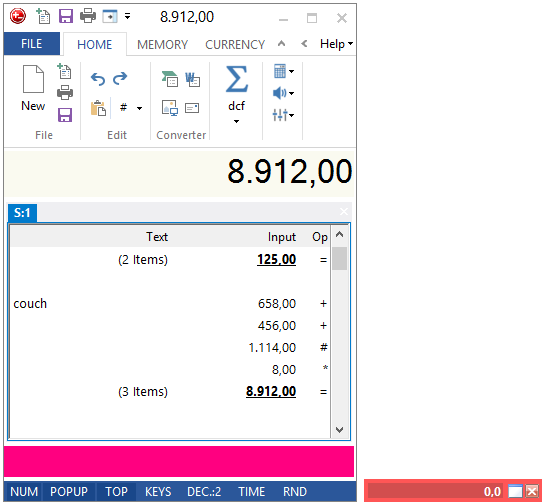Select the 8.912,00 result in the tape
The image size is (545, 504).
pyautogui.click(x=271, y=391)
